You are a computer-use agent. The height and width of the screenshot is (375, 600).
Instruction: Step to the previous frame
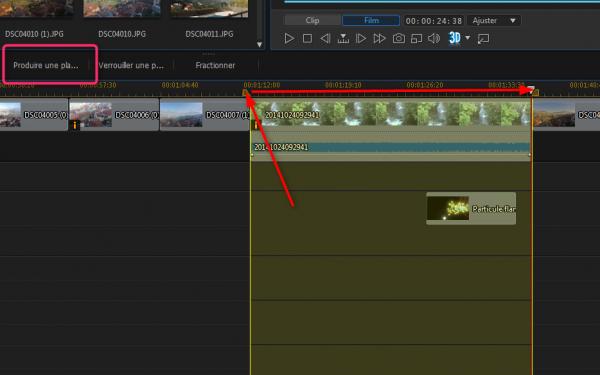tap(325, 38)
